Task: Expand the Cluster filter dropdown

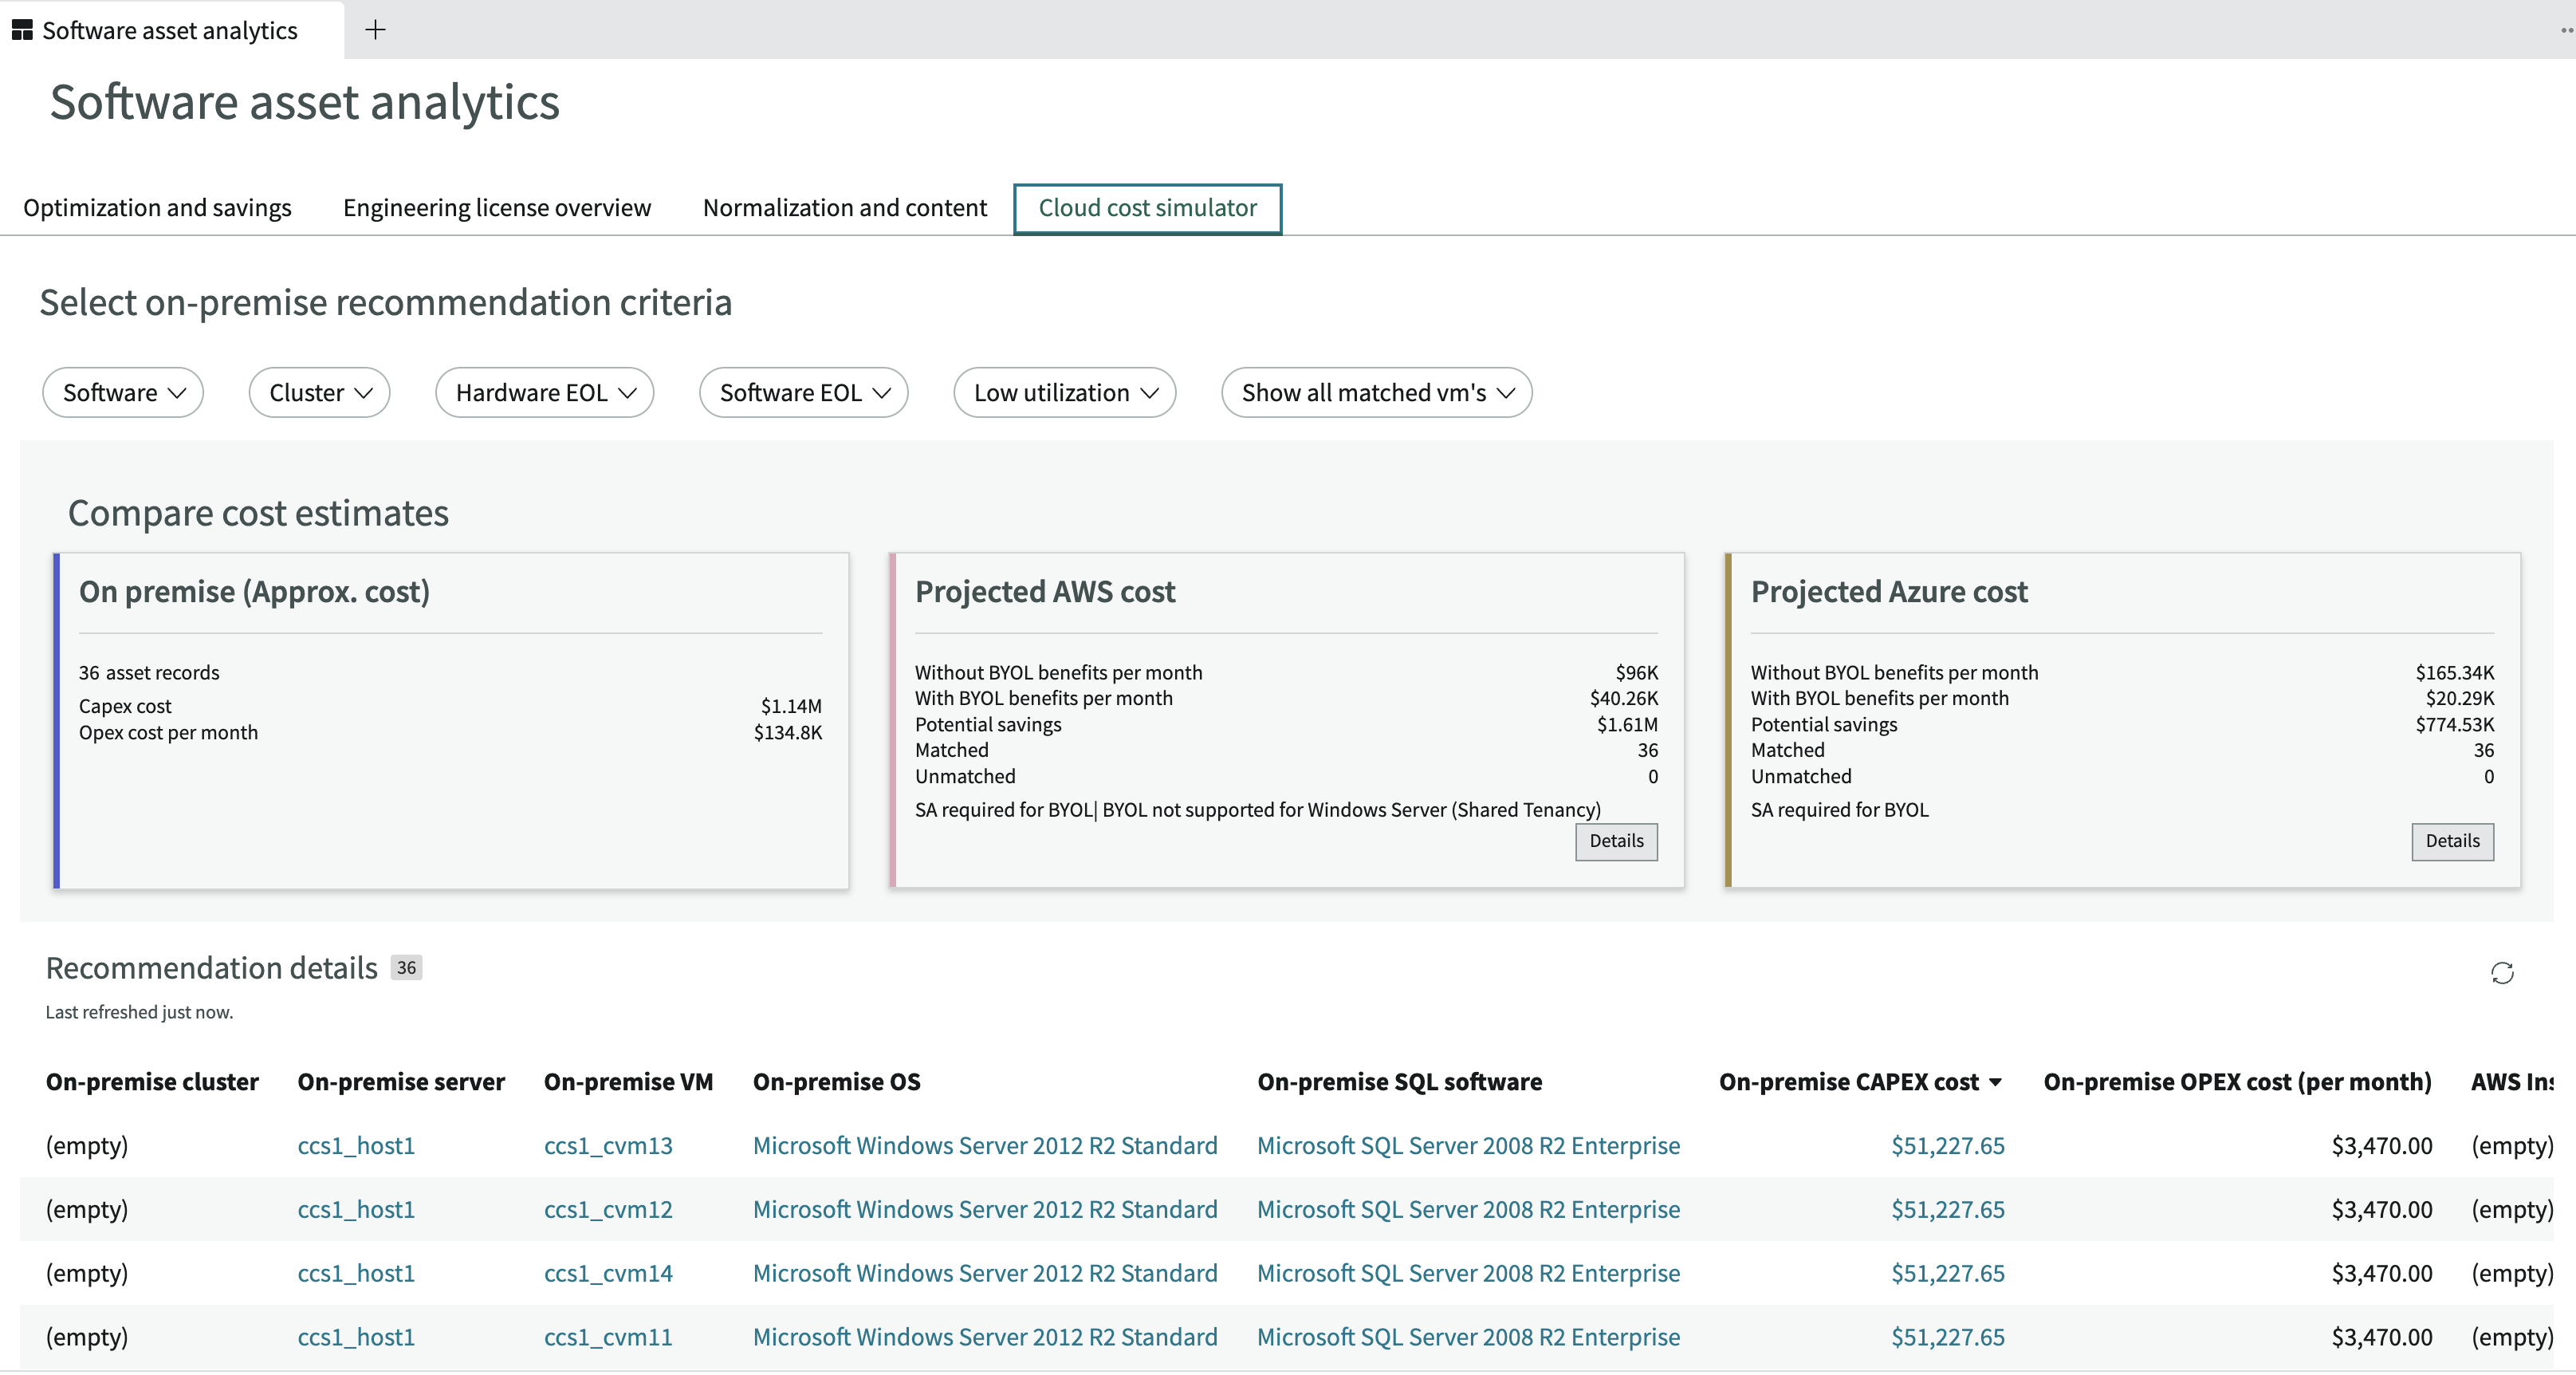Action: point(319,392)
